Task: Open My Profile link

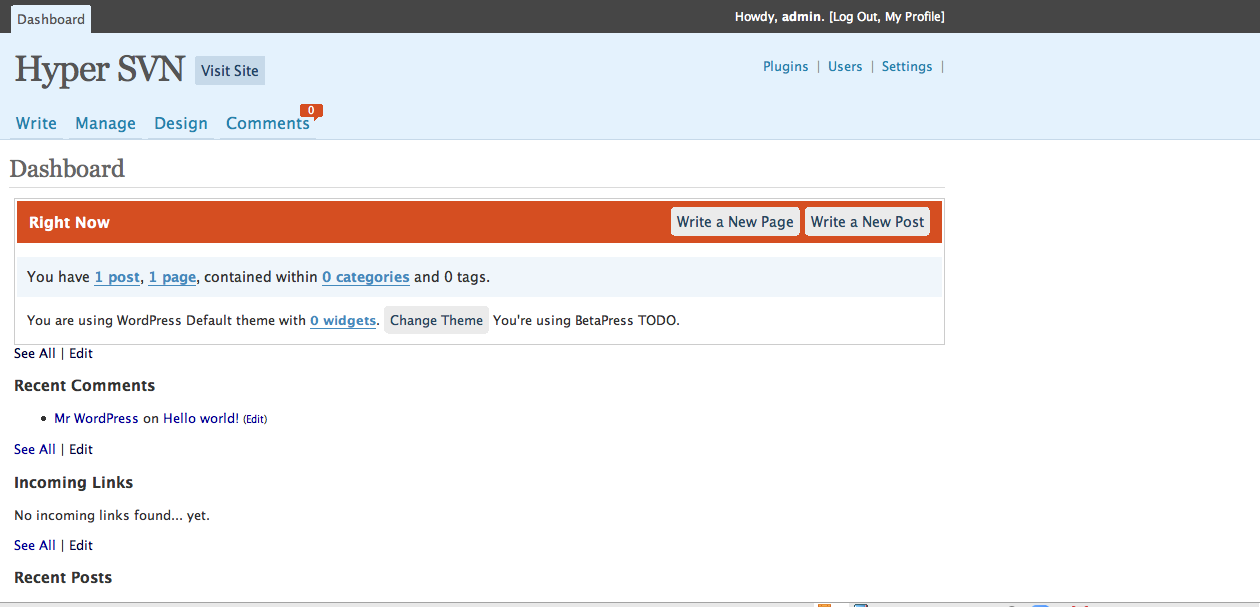Action: (x=912, y=17)
